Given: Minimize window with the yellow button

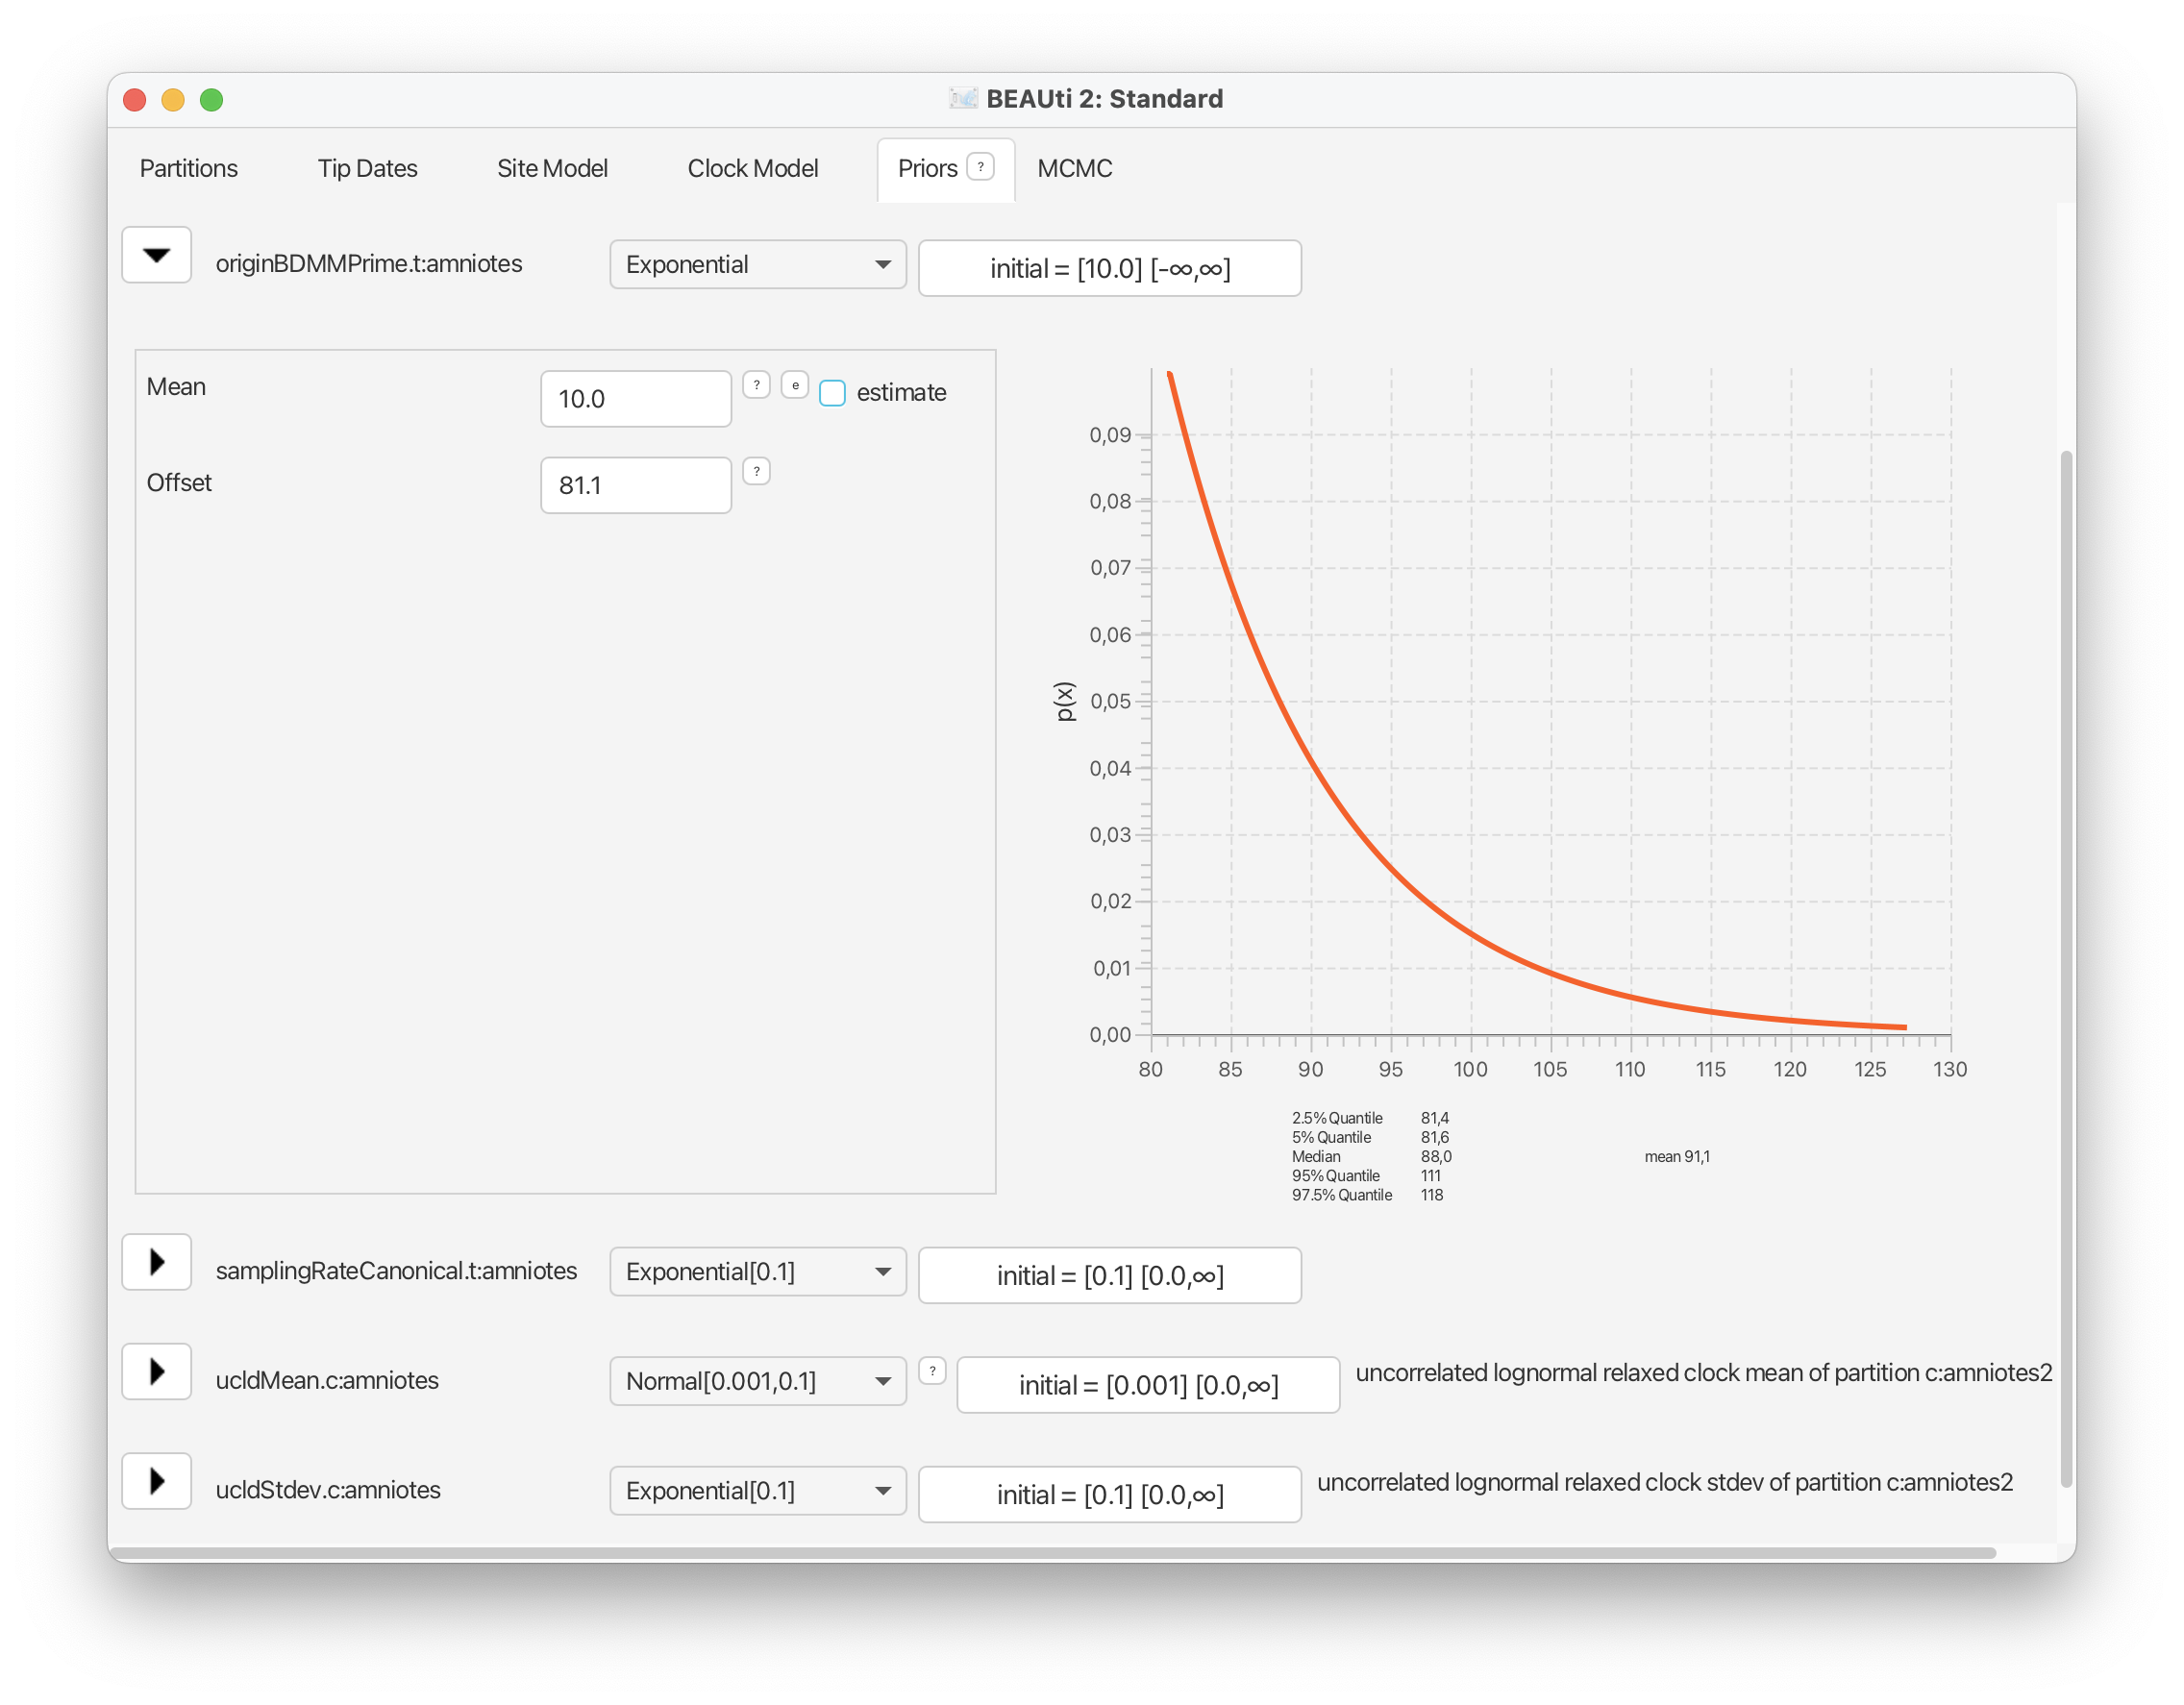Looking at the screenshot, I should pos(173,99).
